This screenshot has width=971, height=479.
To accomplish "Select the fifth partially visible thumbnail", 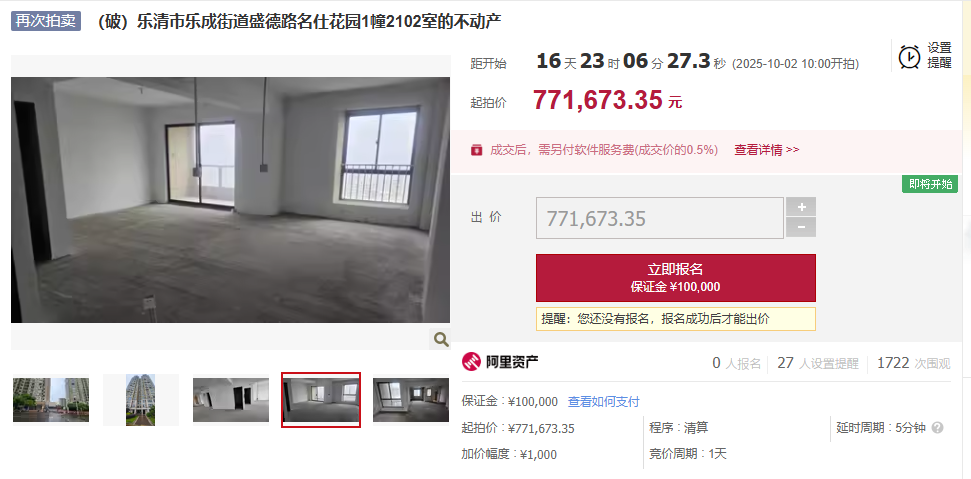I will tap(411, 400).
